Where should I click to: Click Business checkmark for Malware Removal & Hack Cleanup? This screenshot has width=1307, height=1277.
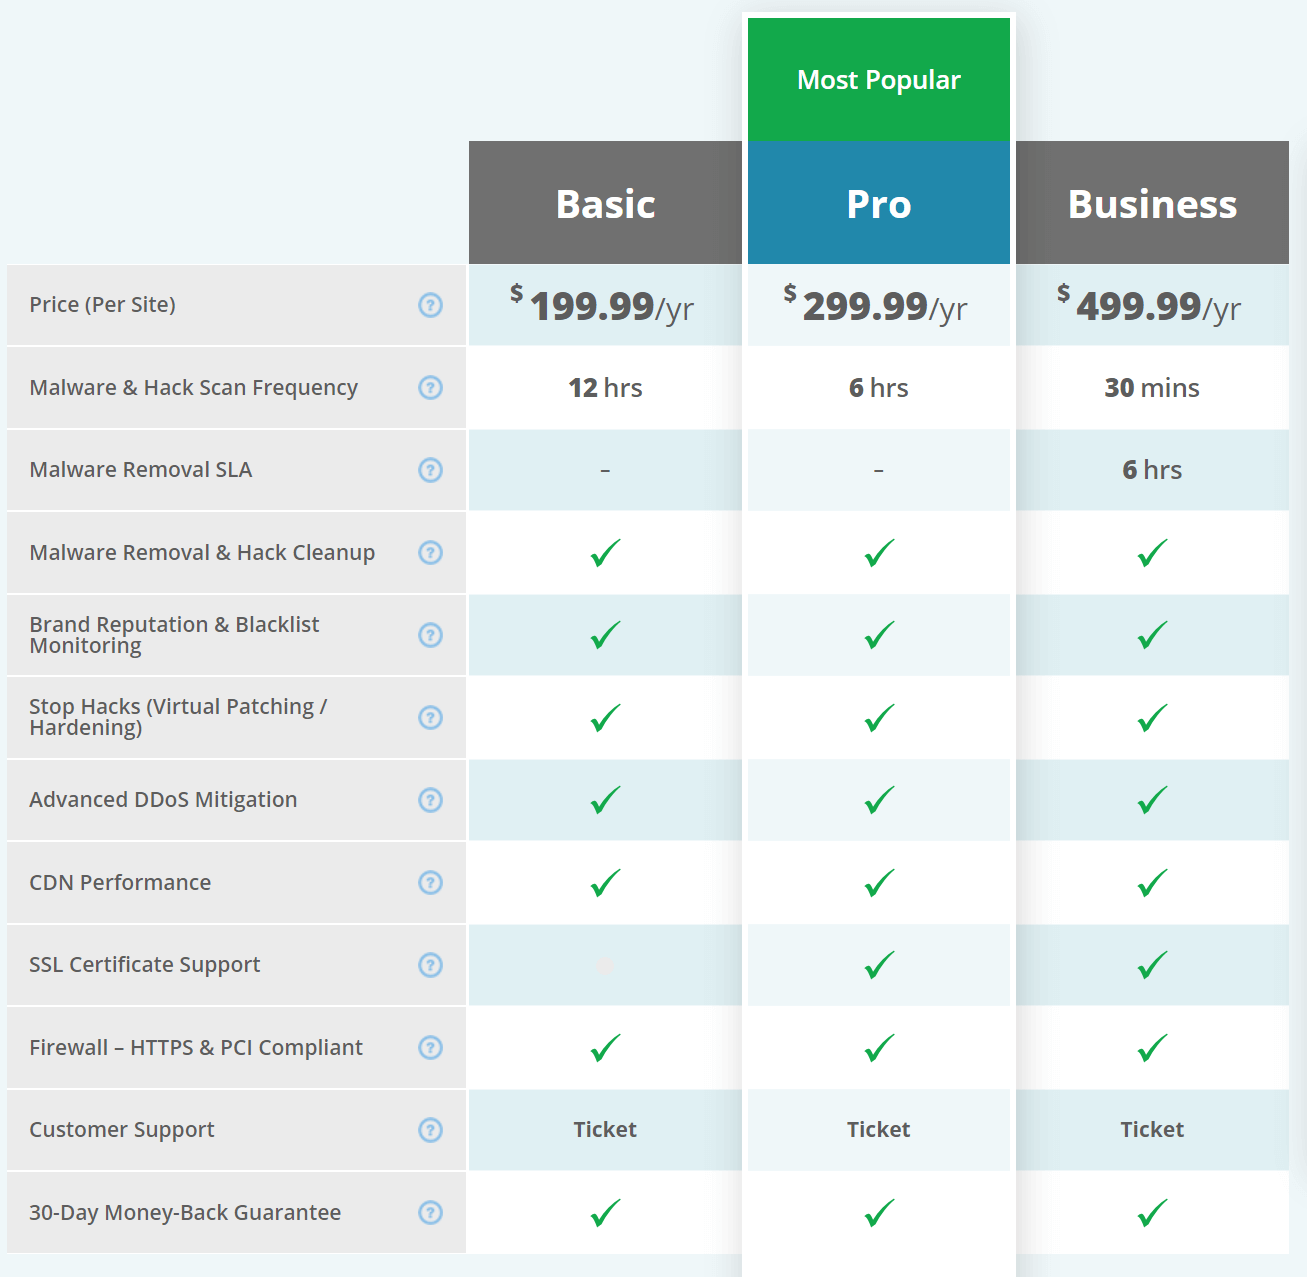(1152, 553)
